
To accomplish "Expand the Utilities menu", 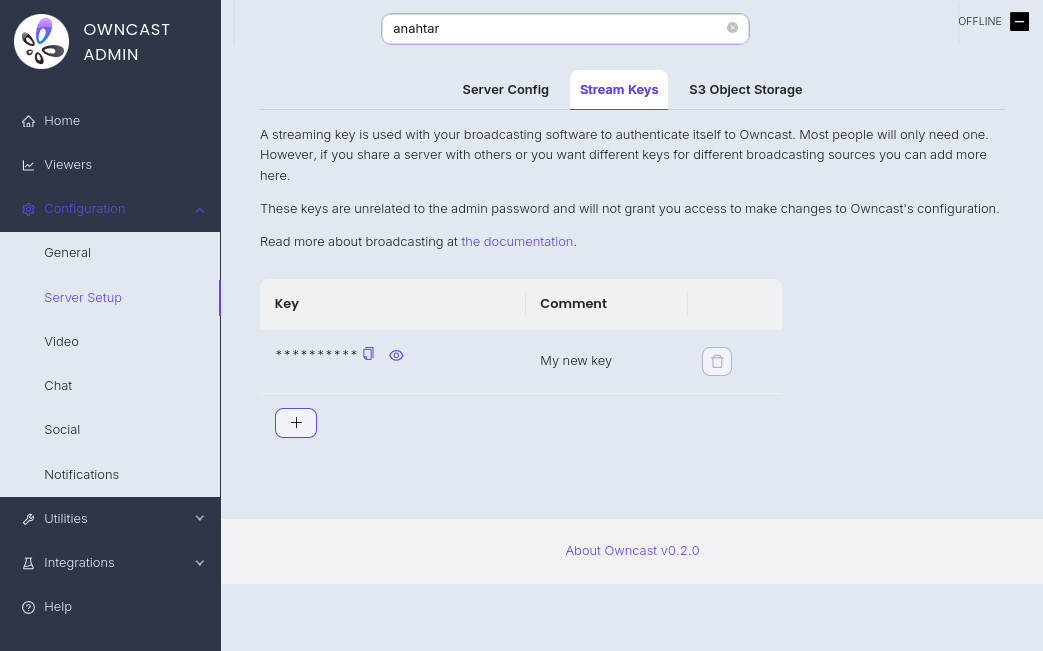I will click(x=200, y=519).
